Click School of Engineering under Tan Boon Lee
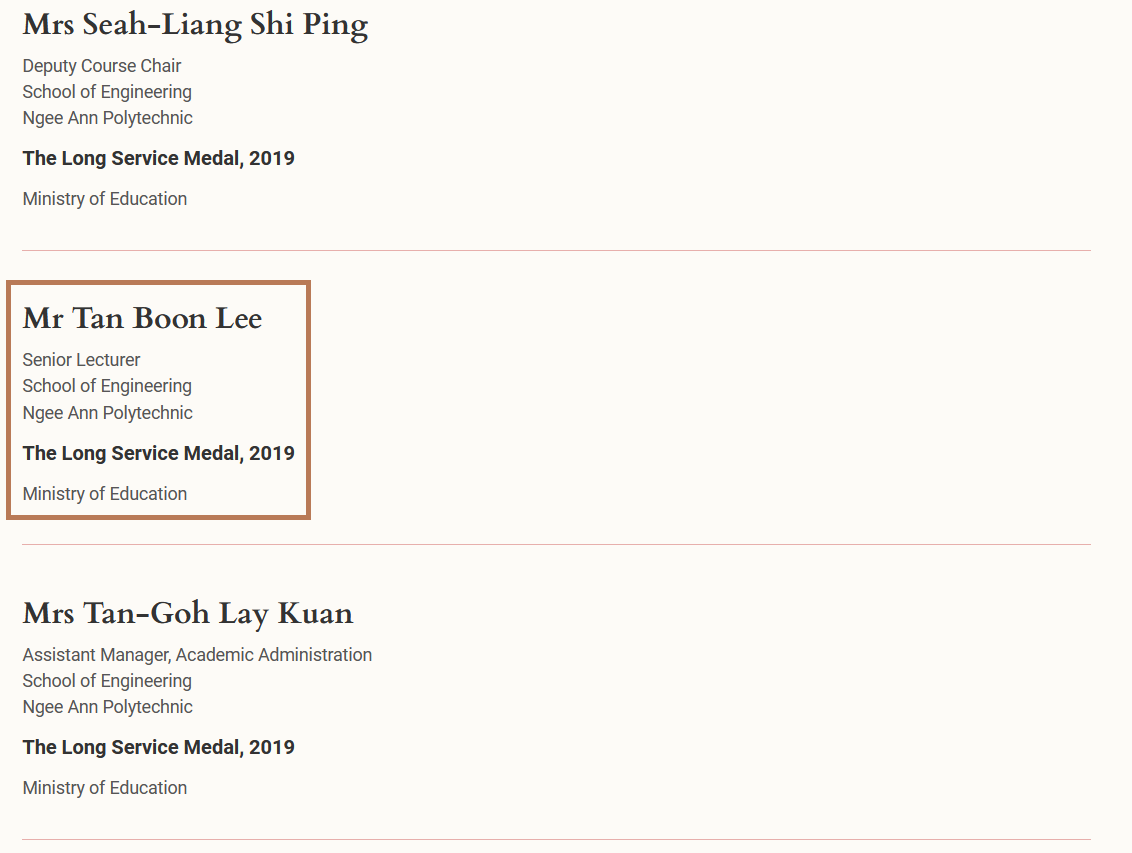 click(x=107, y=385)
